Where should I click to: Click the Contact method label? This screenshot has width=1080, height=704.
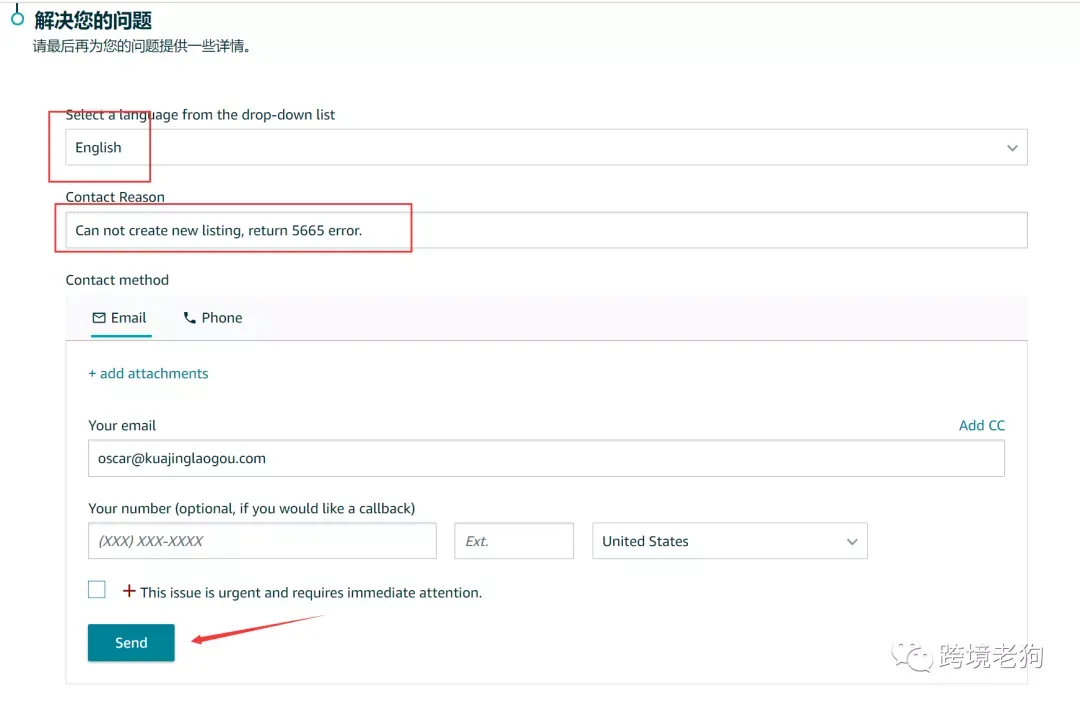117,280
